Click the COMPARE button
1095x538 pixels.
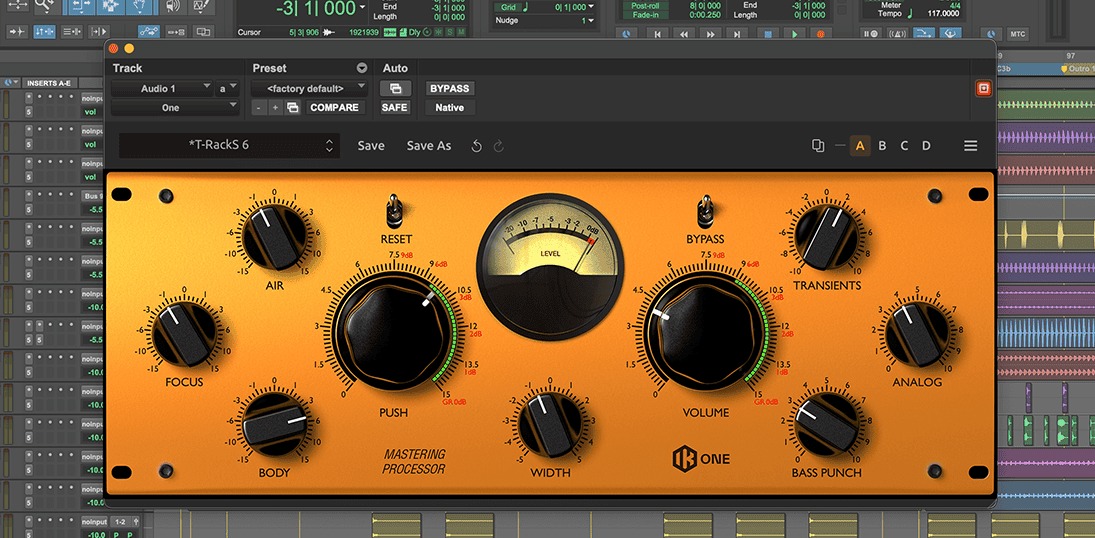[335, 108]
